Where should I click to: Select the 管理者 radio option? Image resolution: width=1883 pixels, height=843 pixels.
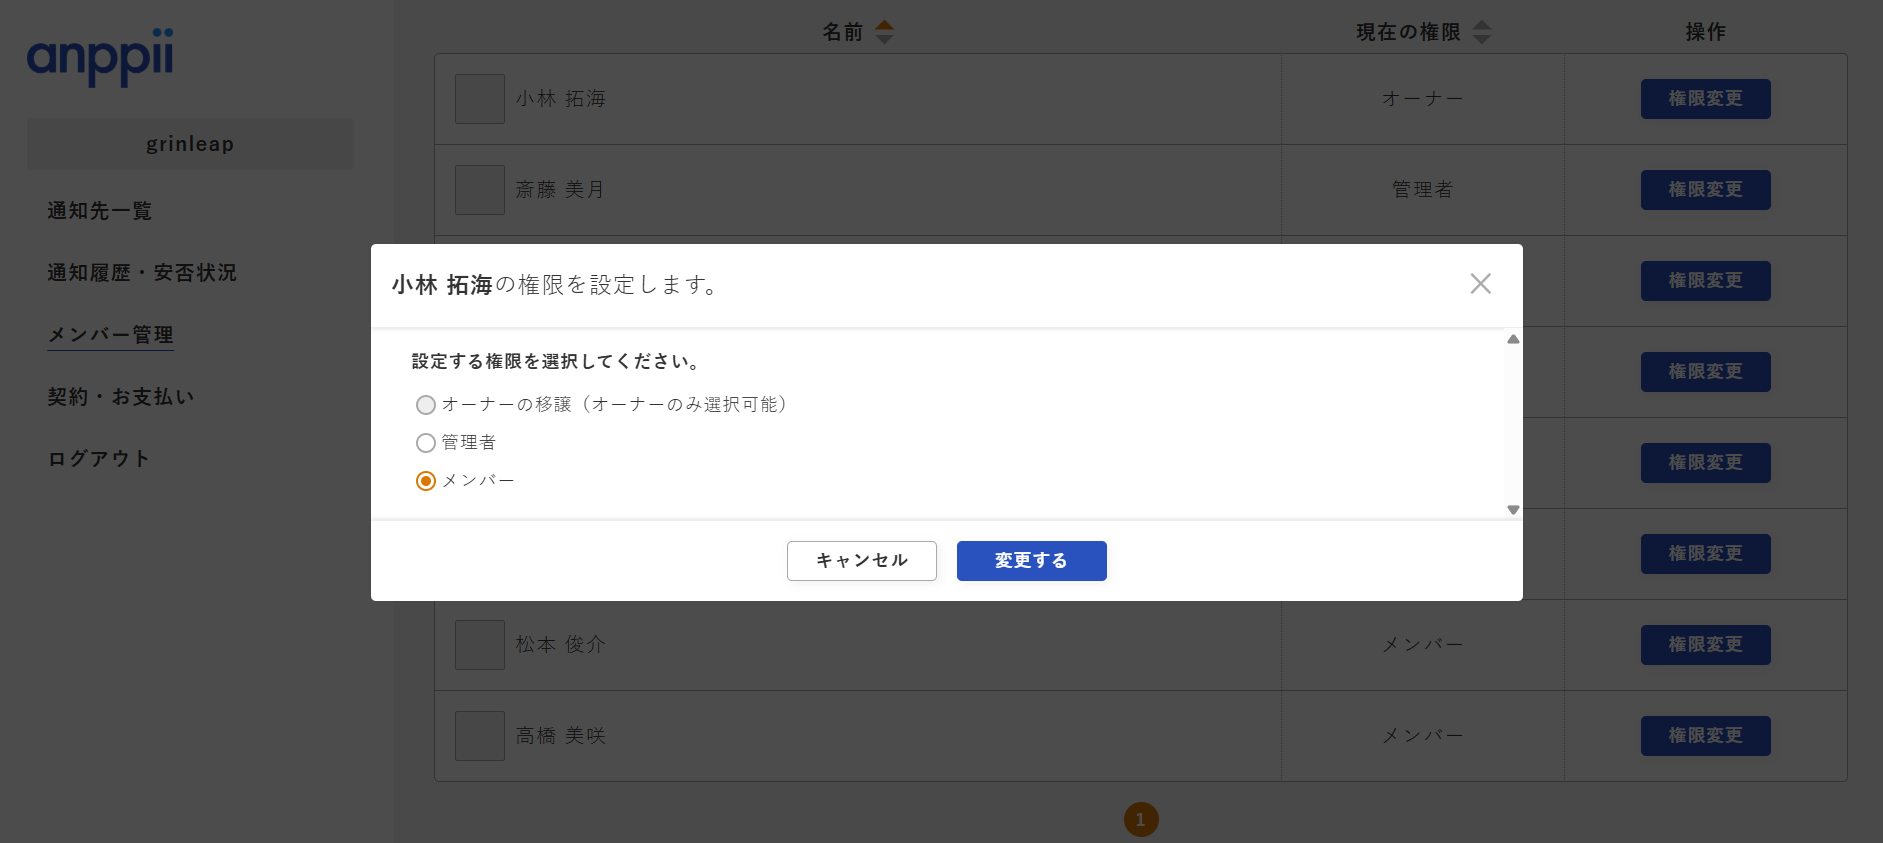pos(426,443)
